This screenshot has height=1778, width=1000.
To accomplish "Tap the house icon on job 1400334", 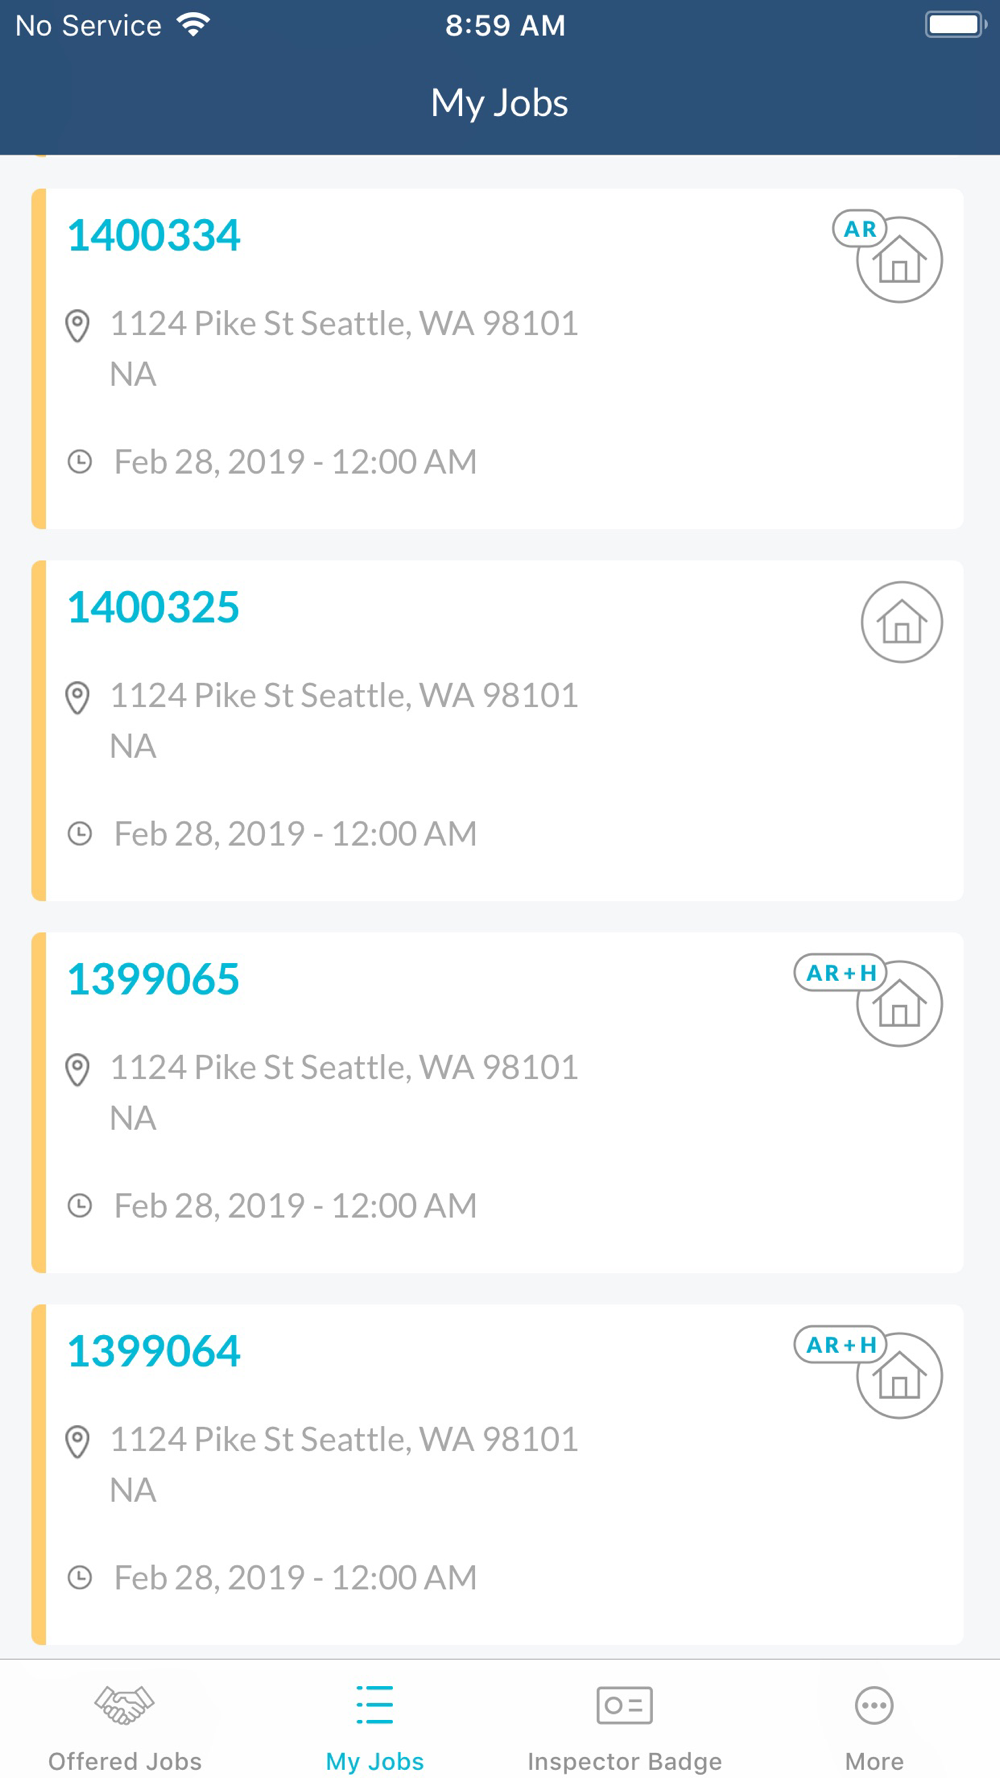I will point(900,261).
